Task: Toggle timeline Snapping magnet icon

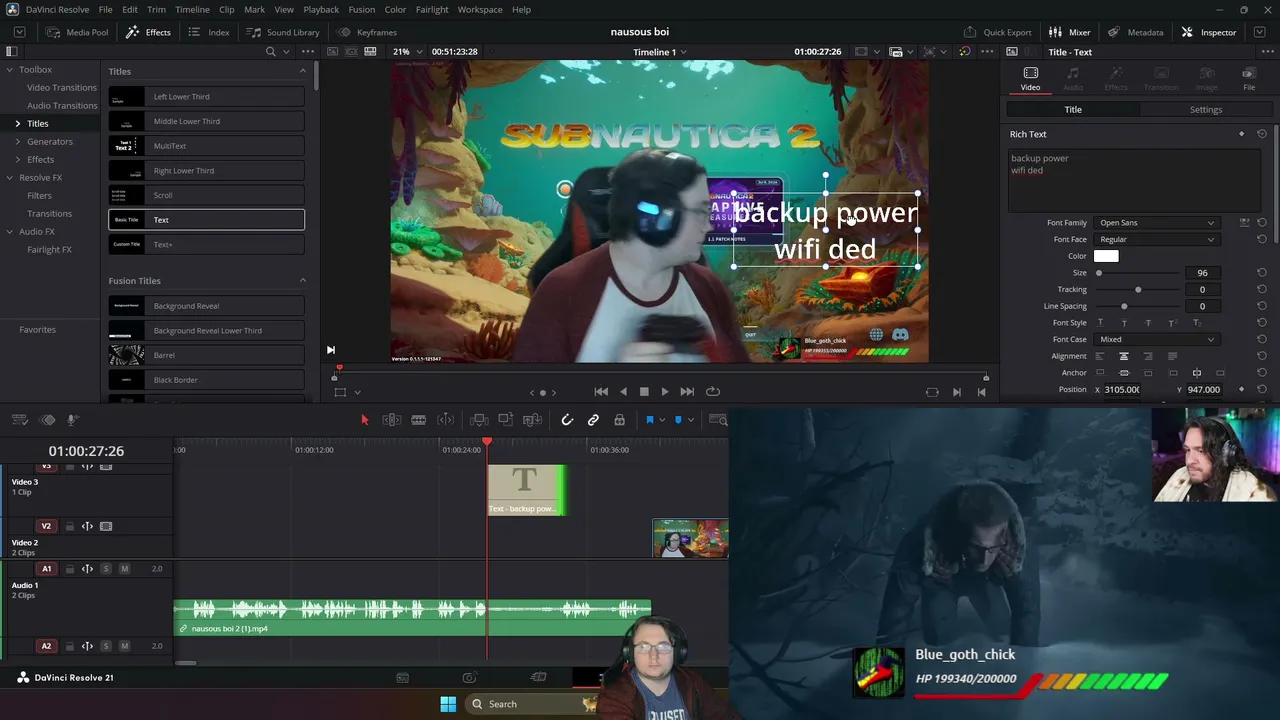Action: (567, 420)
